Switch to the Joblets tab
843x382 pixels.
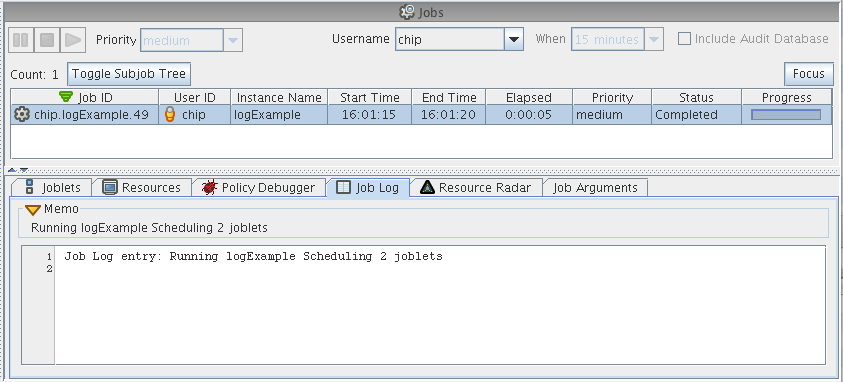pos(52,188)
